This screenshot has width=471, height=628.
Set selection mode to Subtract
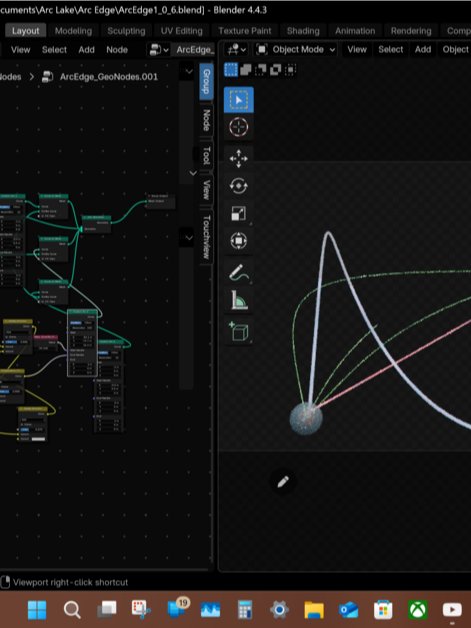260,70
